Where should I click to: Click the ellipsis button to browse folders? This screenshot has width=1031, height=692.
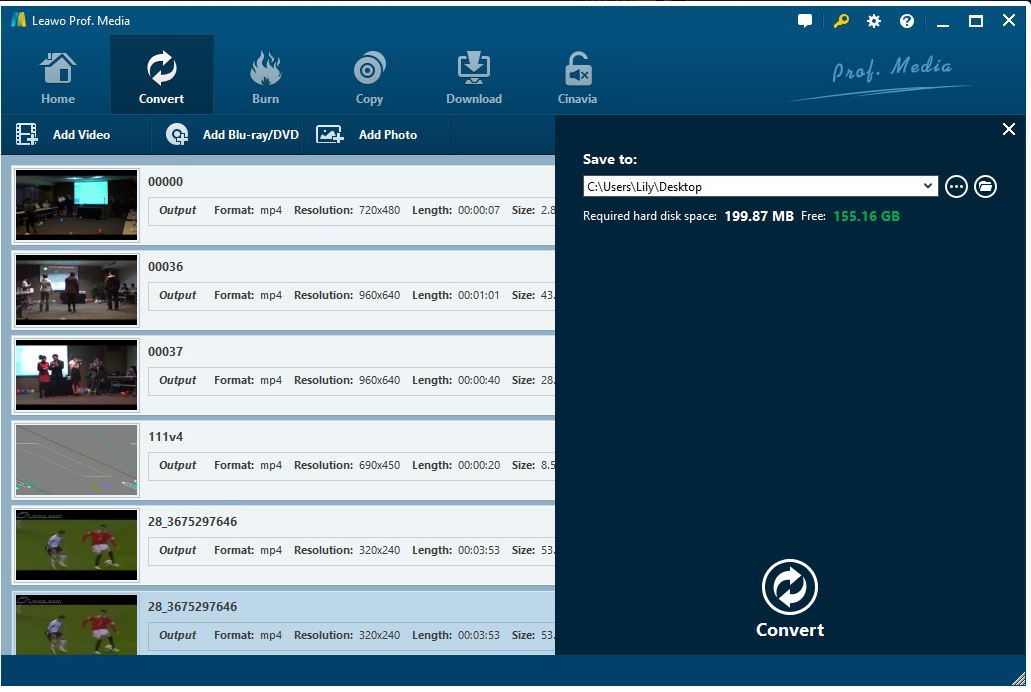[956, 186]
